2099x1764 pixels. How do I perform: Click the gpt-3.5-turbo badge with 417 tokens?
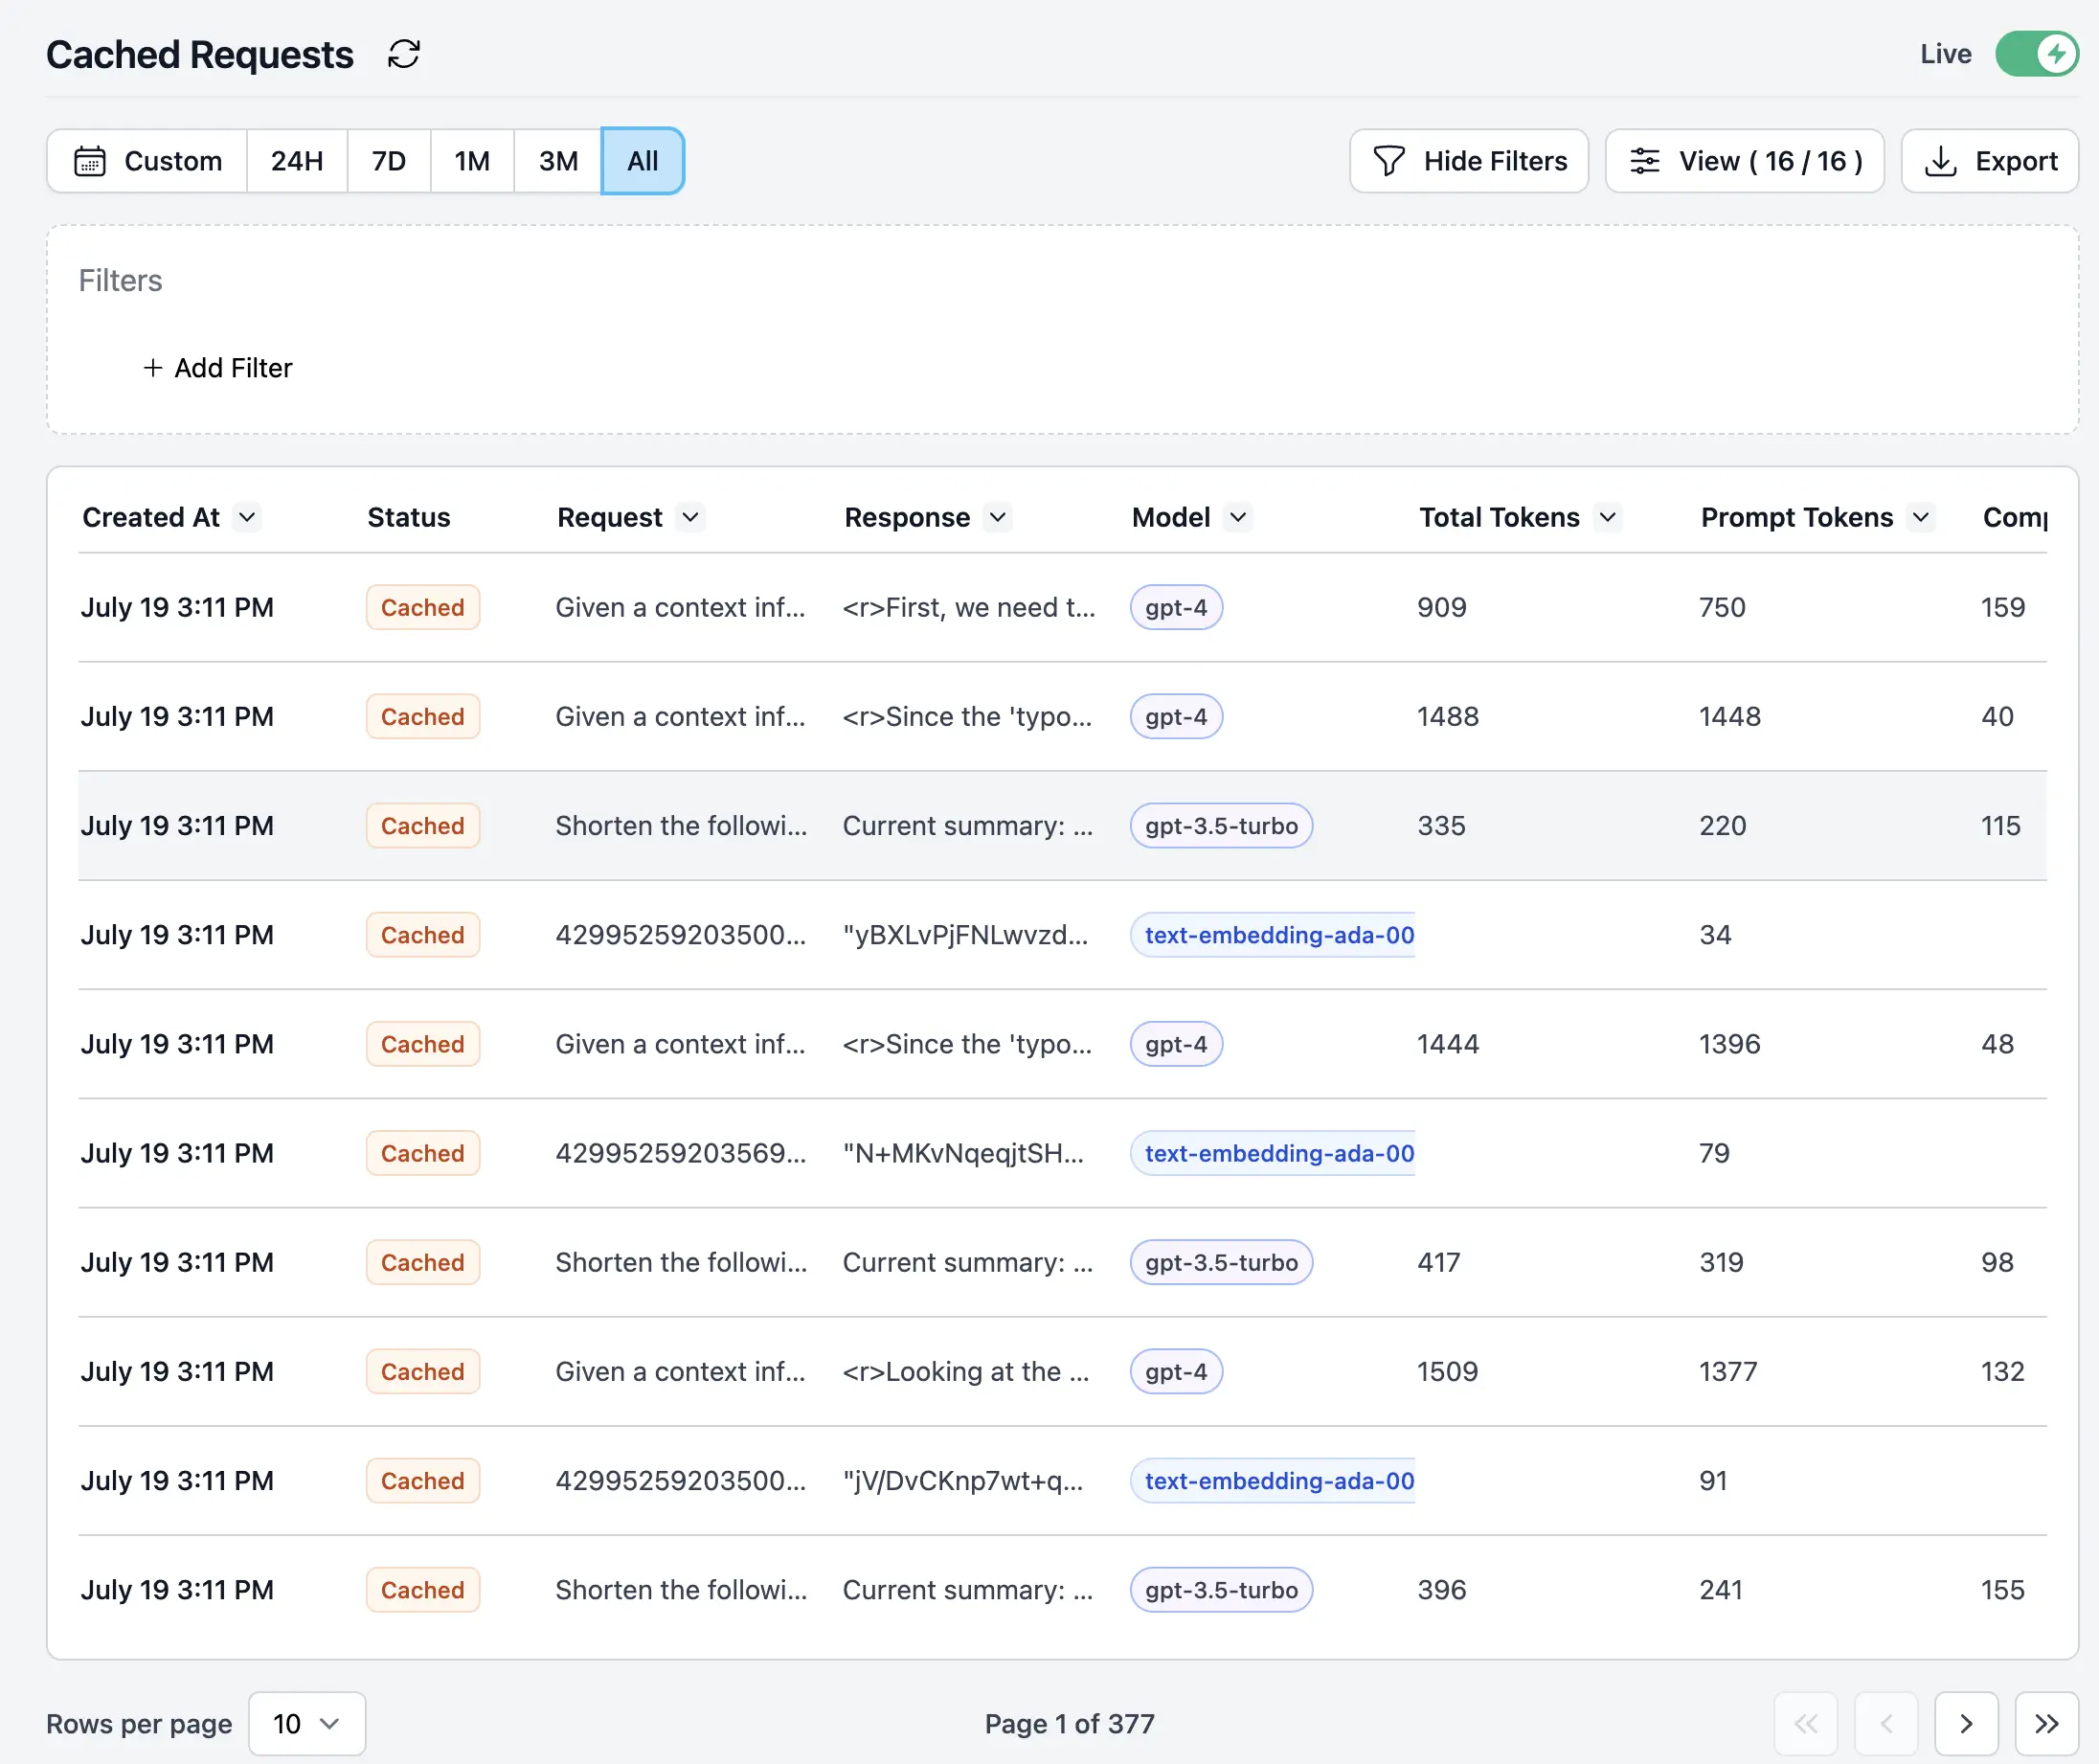click(x=1221, y=1262)
